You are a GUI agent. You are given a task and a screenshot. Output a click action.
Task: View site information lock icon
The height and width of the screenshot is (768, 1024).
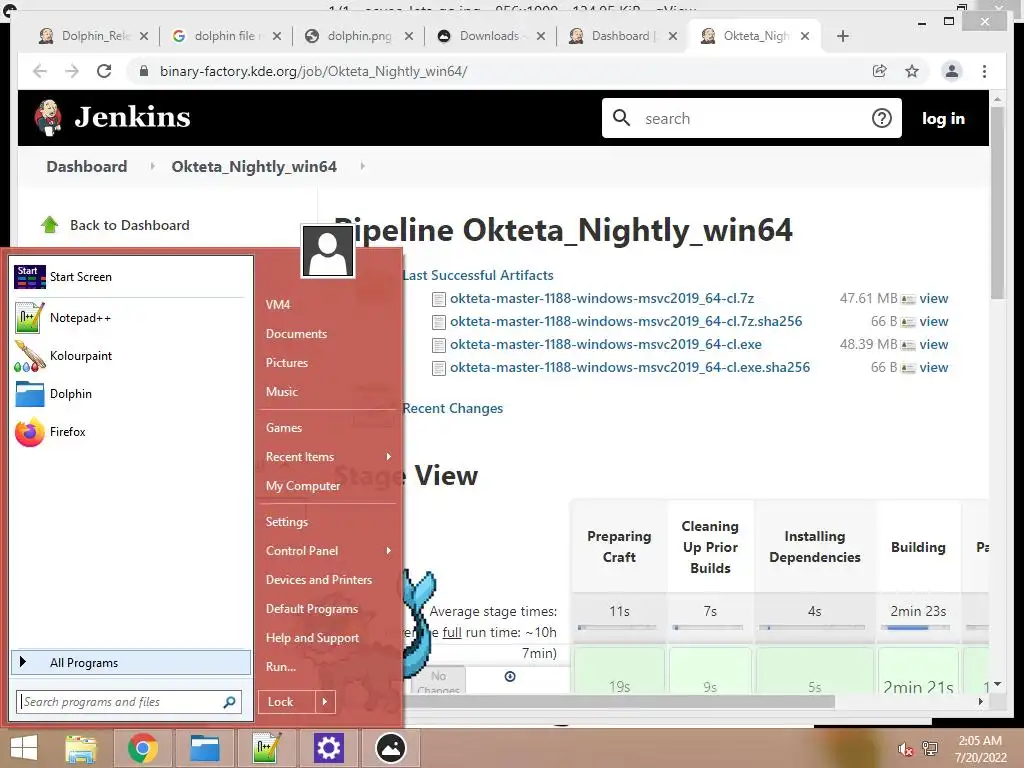tap(144, 71)
